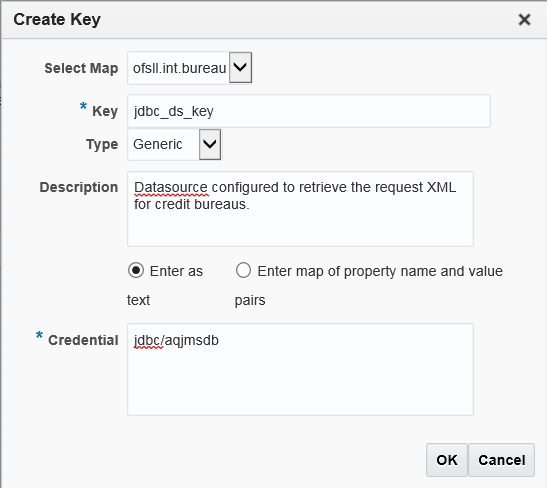Click inside the Credential text area
547x488 pixels.
coord(300,369)
